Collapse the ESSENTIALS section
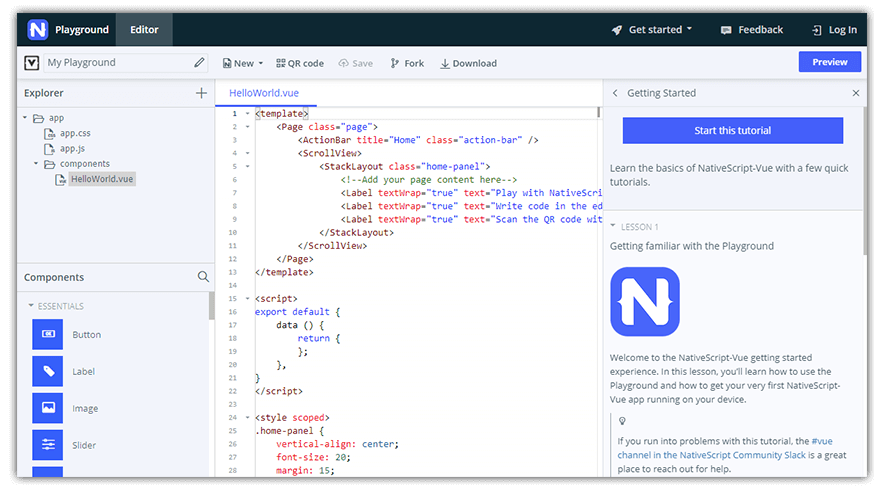The height and width of the screenshot is (494, 883). pyautogui.click(x=31, y=305)
